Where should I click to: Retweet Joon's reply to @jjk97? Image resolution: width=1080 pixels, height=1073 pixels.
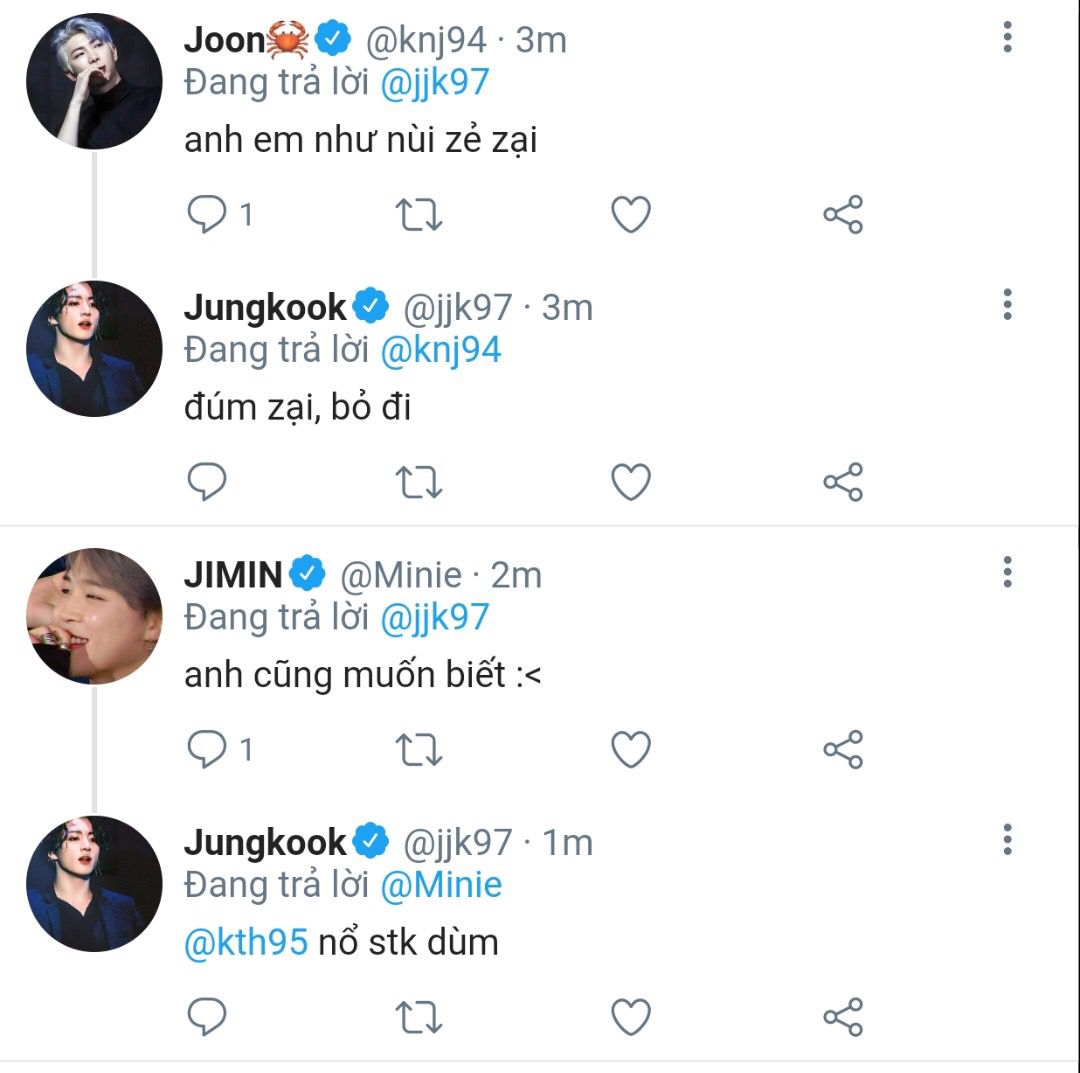419,214
